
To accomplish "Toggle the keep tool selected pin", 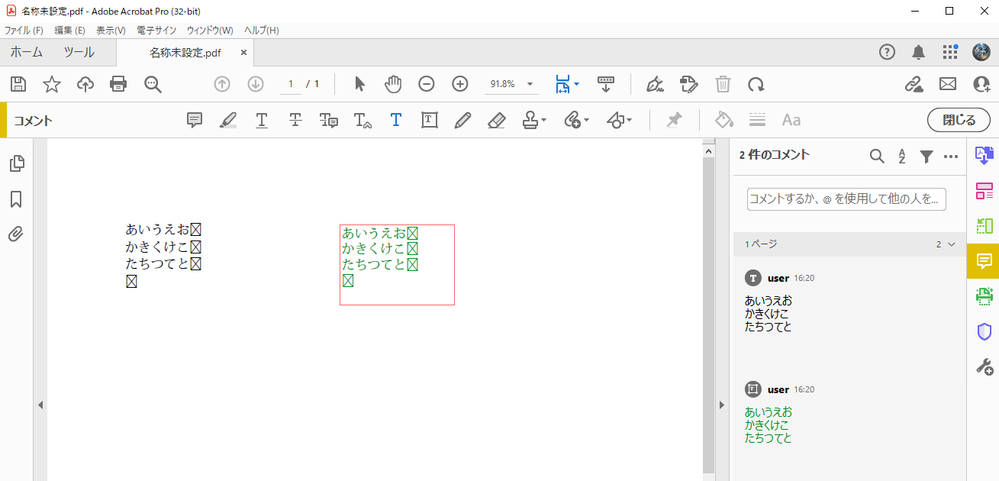I will click(x=674, y=120).
